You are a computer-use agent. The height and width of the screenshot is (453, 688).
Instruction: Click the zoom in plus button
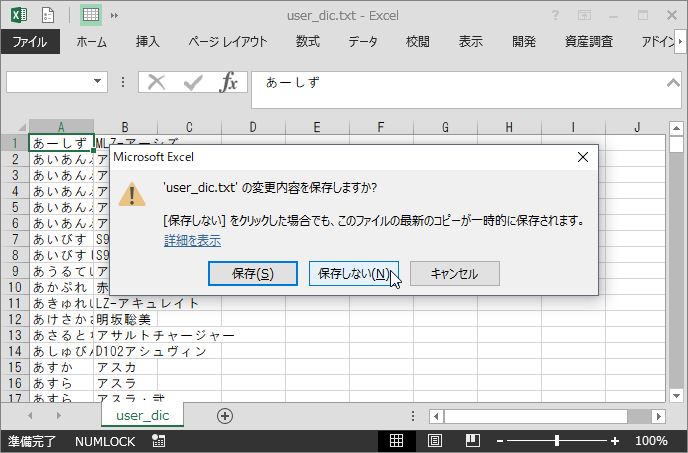(x=615, y=441)
